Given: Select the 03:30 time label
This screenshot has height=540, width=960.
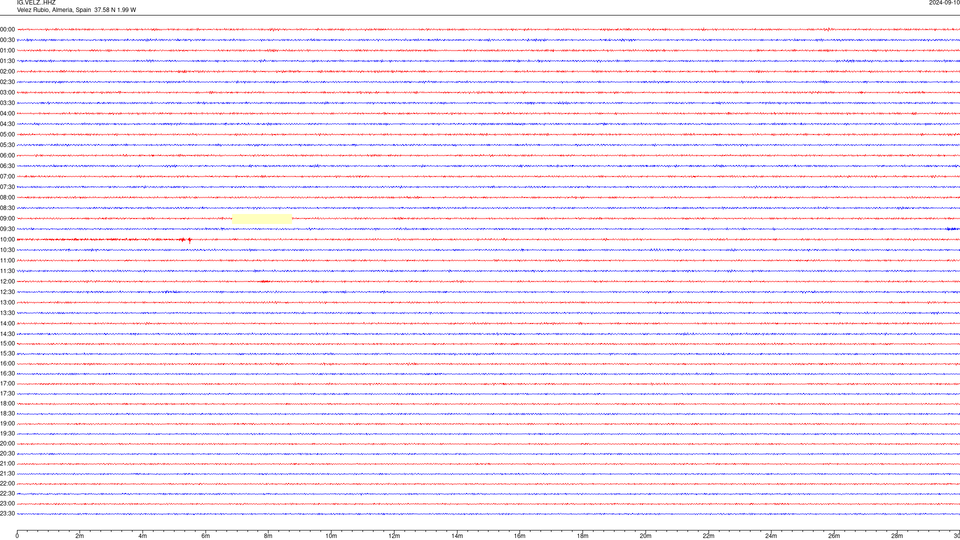Looking at the screenshot, I should pyautogui.click(x=7, y=103).
